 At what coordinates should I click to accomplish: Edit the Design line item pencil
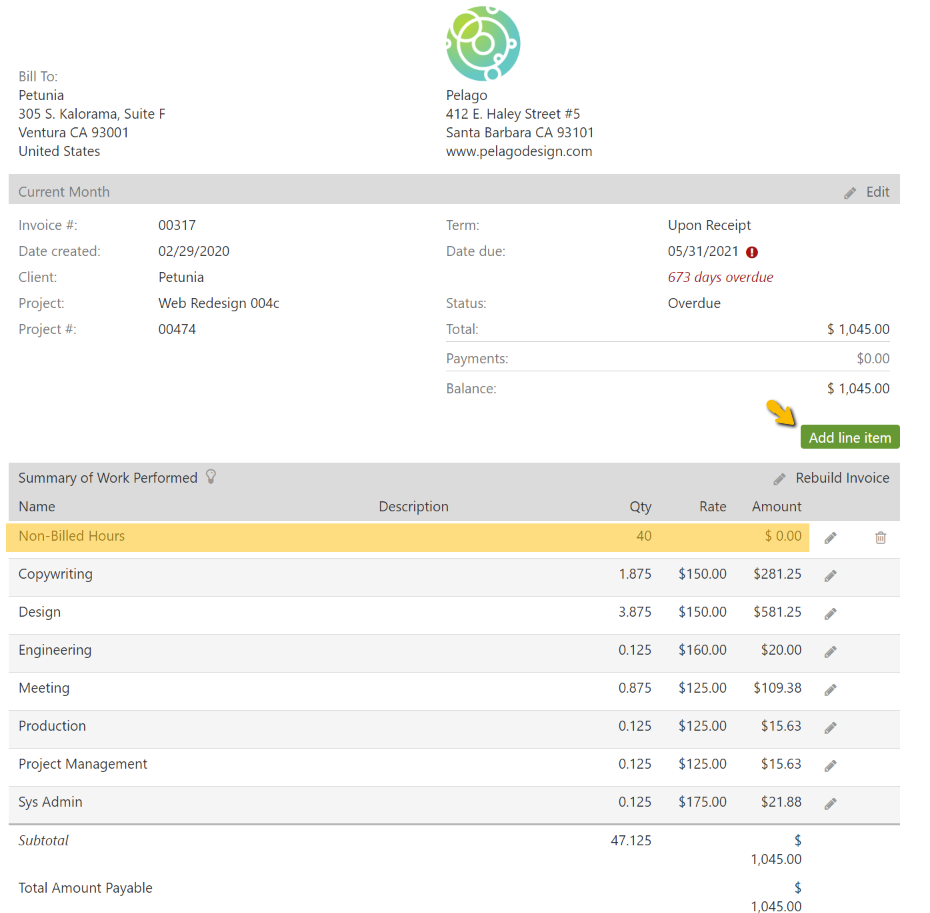click(830, 614)
